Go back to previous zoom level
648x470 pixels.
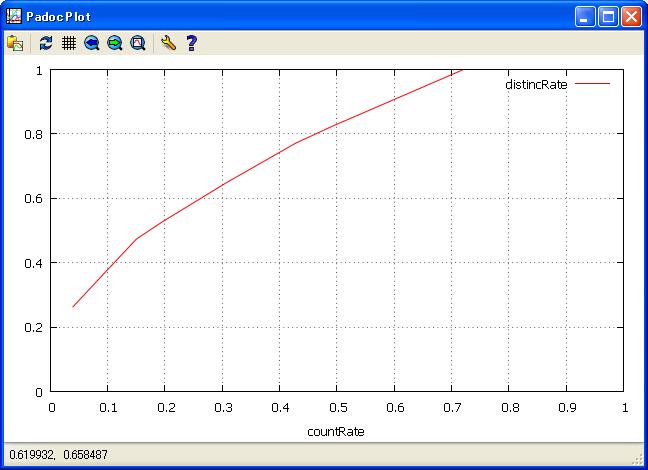point(92,43)
